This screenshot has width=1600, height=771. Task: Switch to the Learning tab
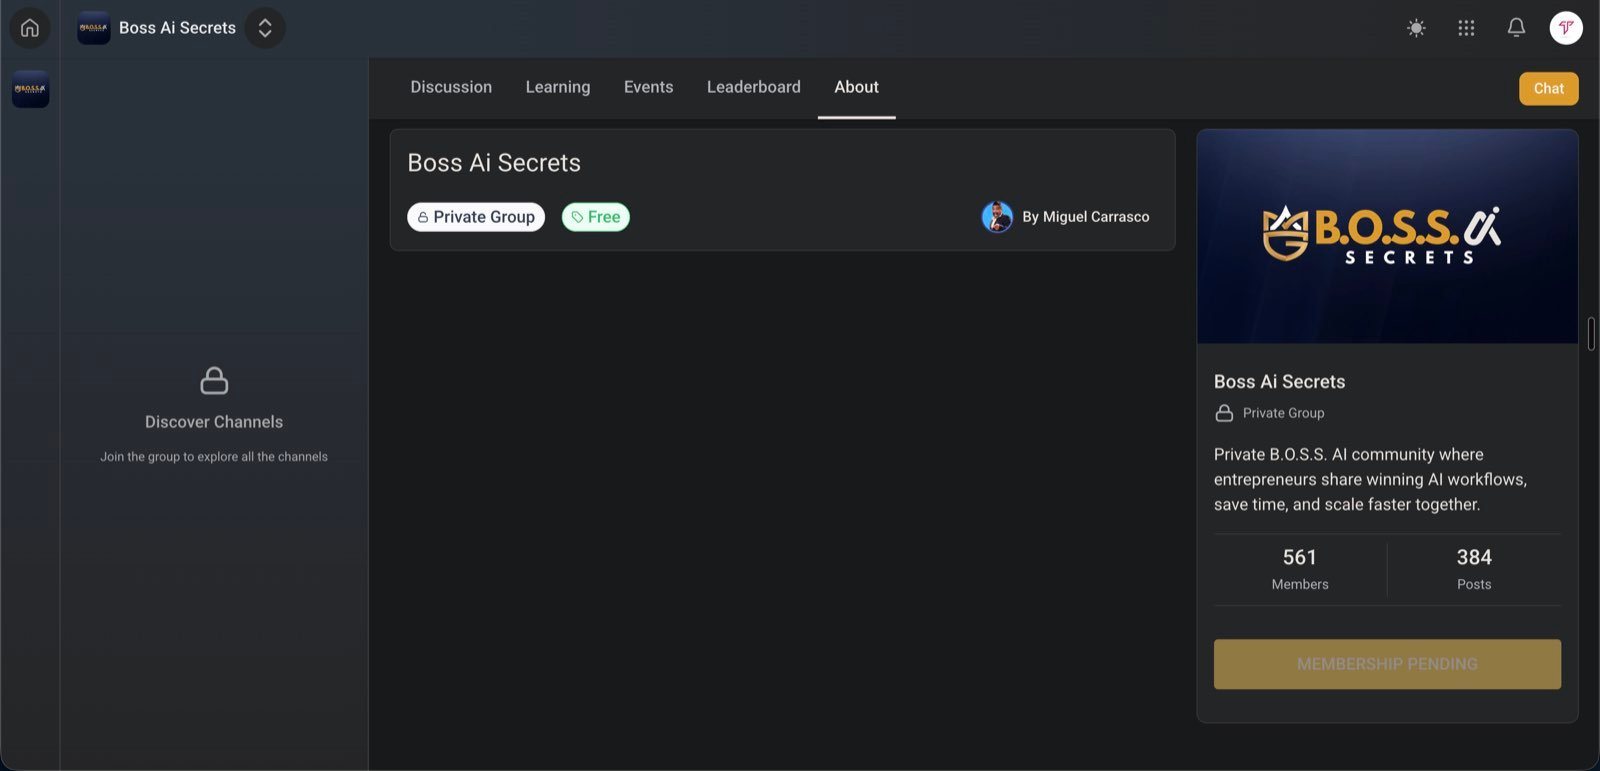pos(558,87)
